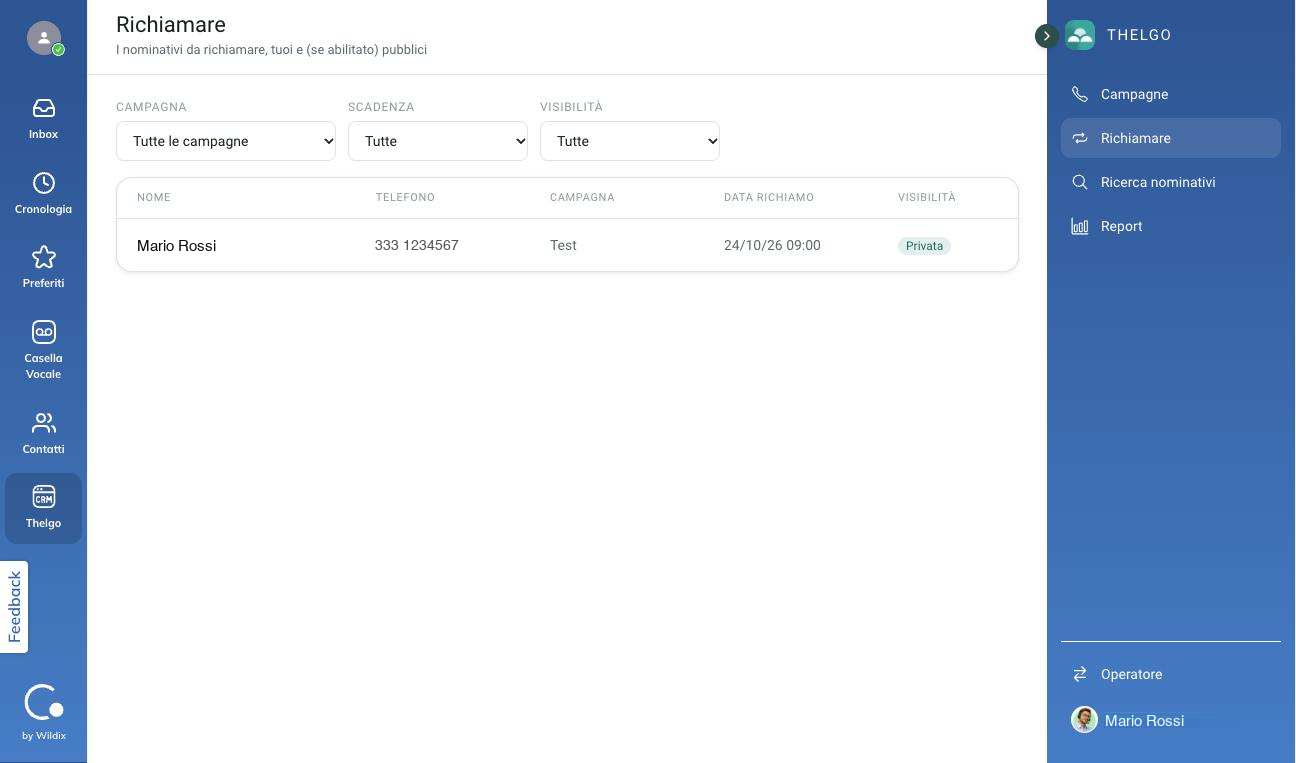The image size is (1296, 763).
Task: Open Preferiti star icon
Action: point(43,257)
